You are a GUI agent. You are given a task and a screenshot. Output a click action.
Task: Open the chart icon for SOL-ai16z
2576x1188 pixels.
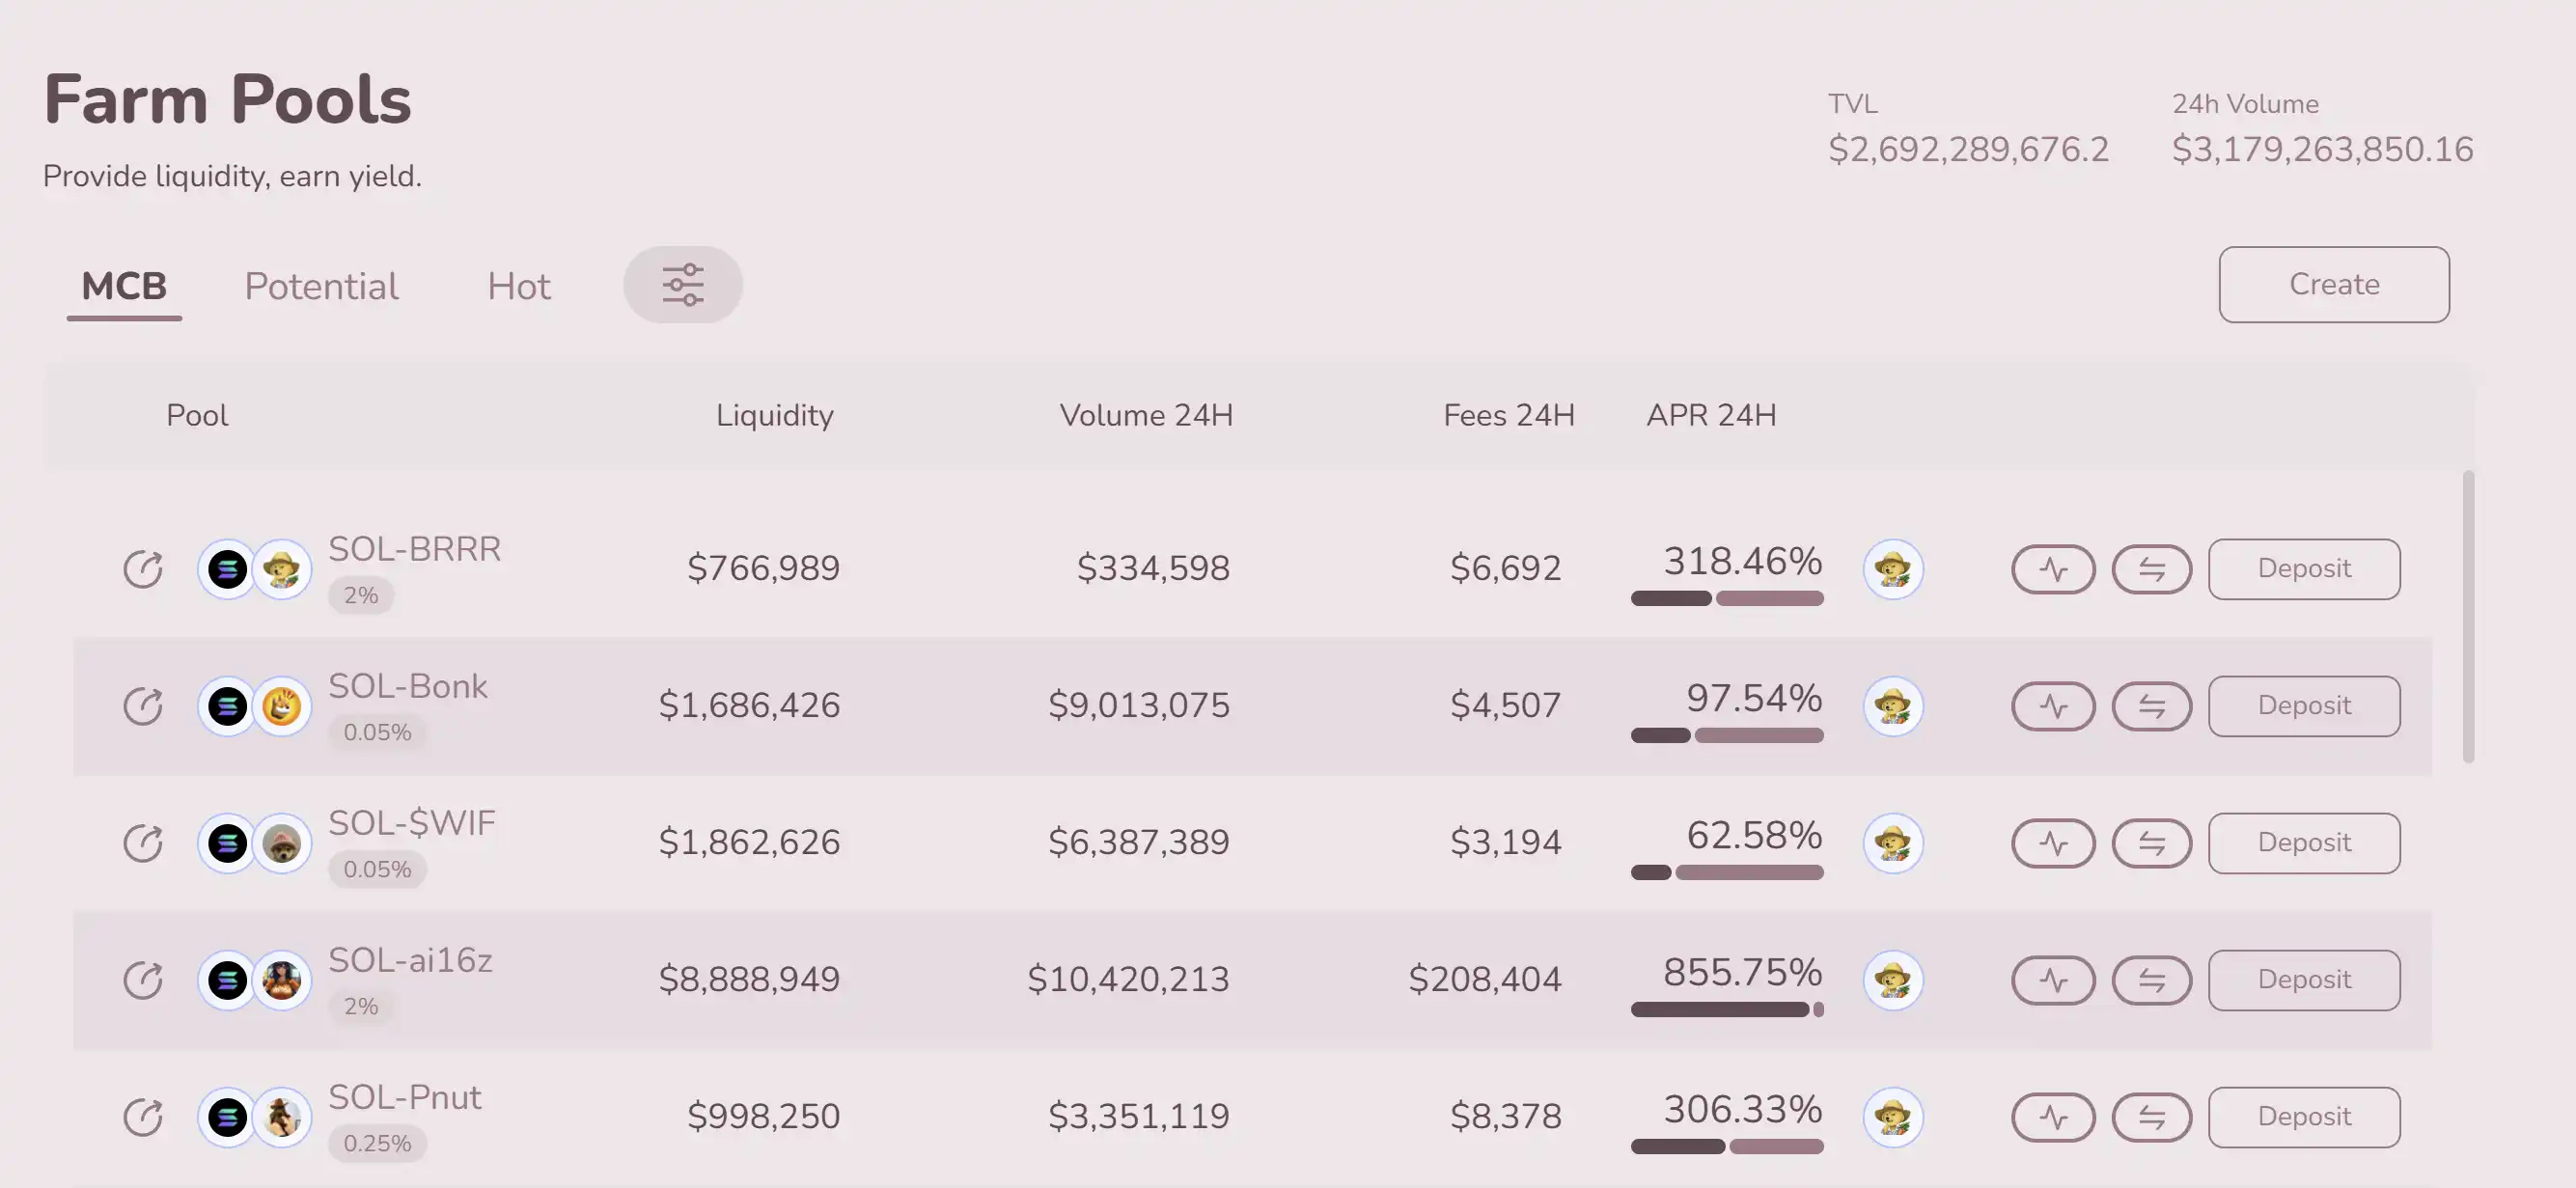point(2053,980)
